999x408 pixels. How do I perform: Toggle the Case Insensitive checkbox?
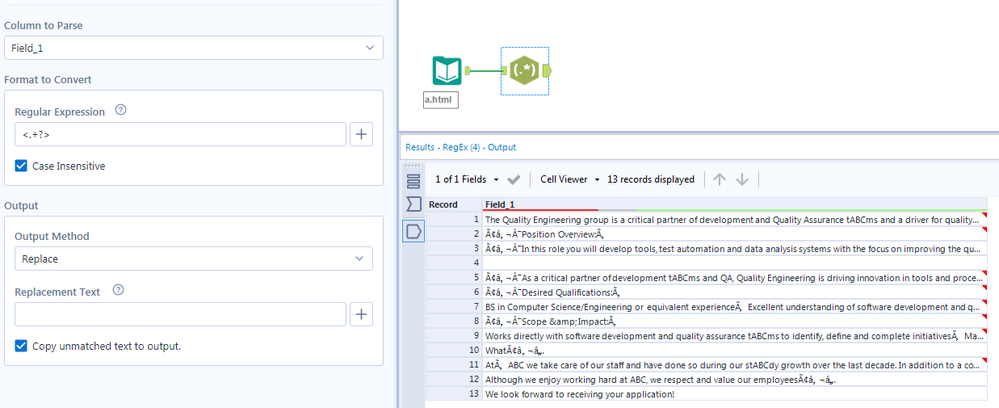20,166
